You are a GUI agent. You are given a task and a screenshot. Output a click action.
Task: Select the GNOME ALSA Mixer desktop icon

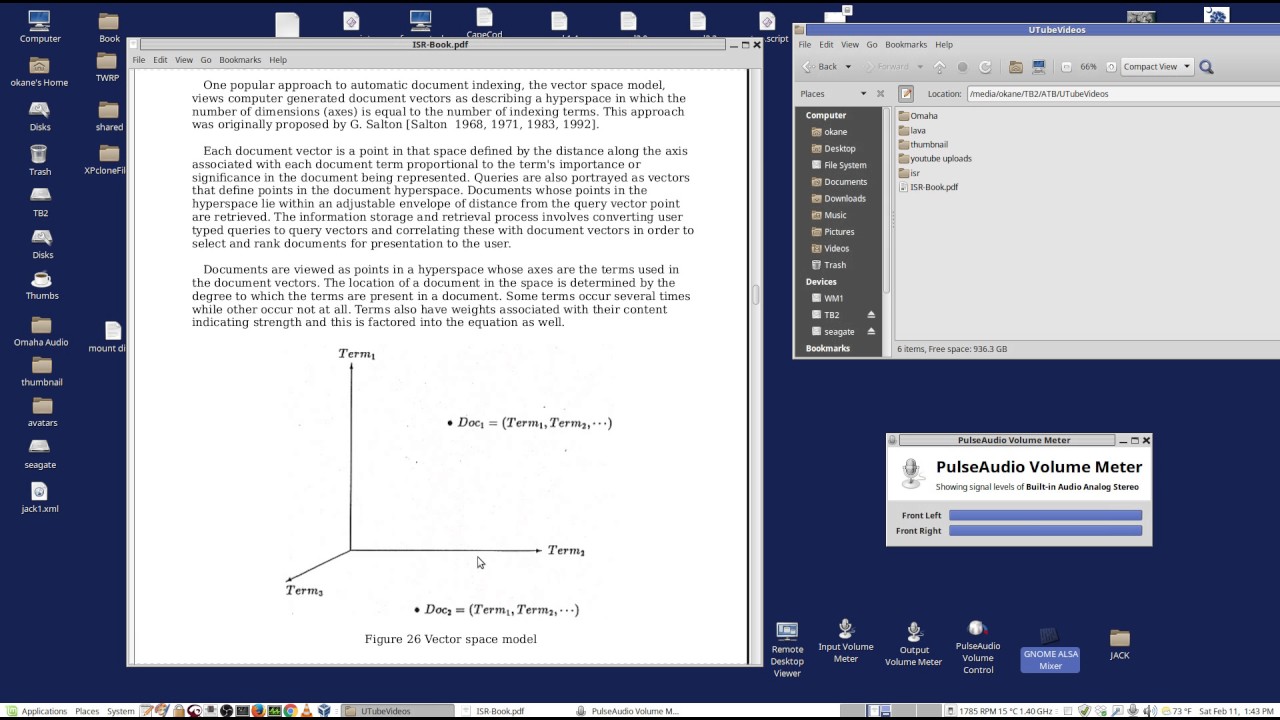tap(1050, 650)
